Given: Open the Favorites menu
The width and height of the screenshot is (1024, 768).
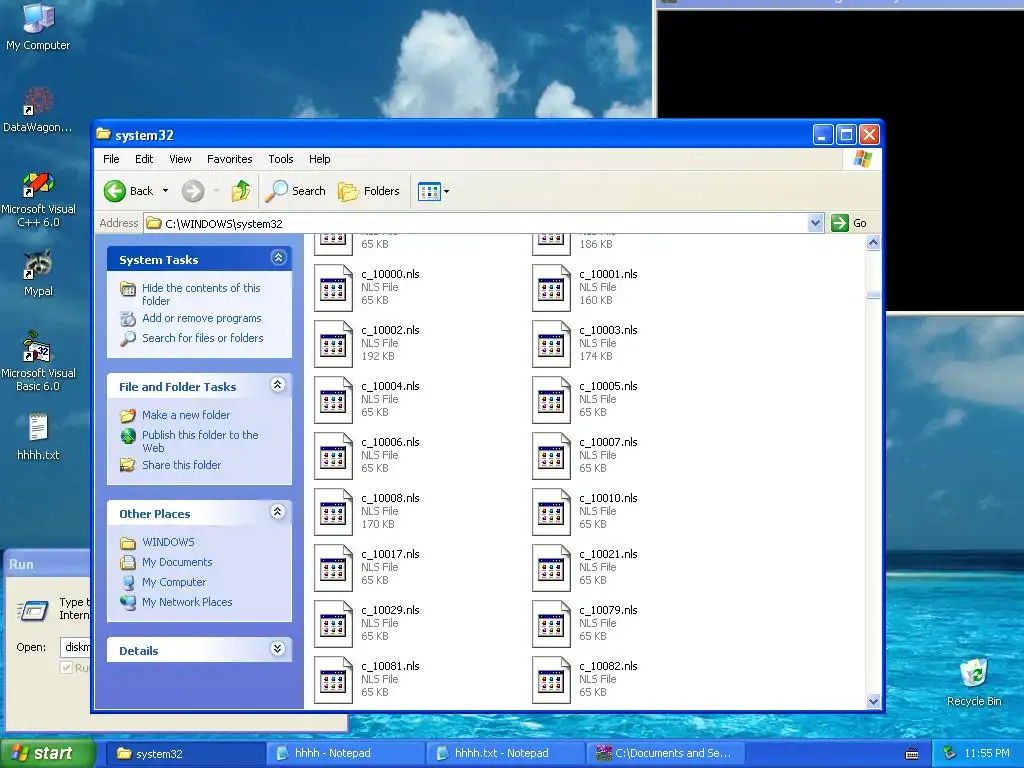Looking at the screenshot, I should (x=229, y=159).
